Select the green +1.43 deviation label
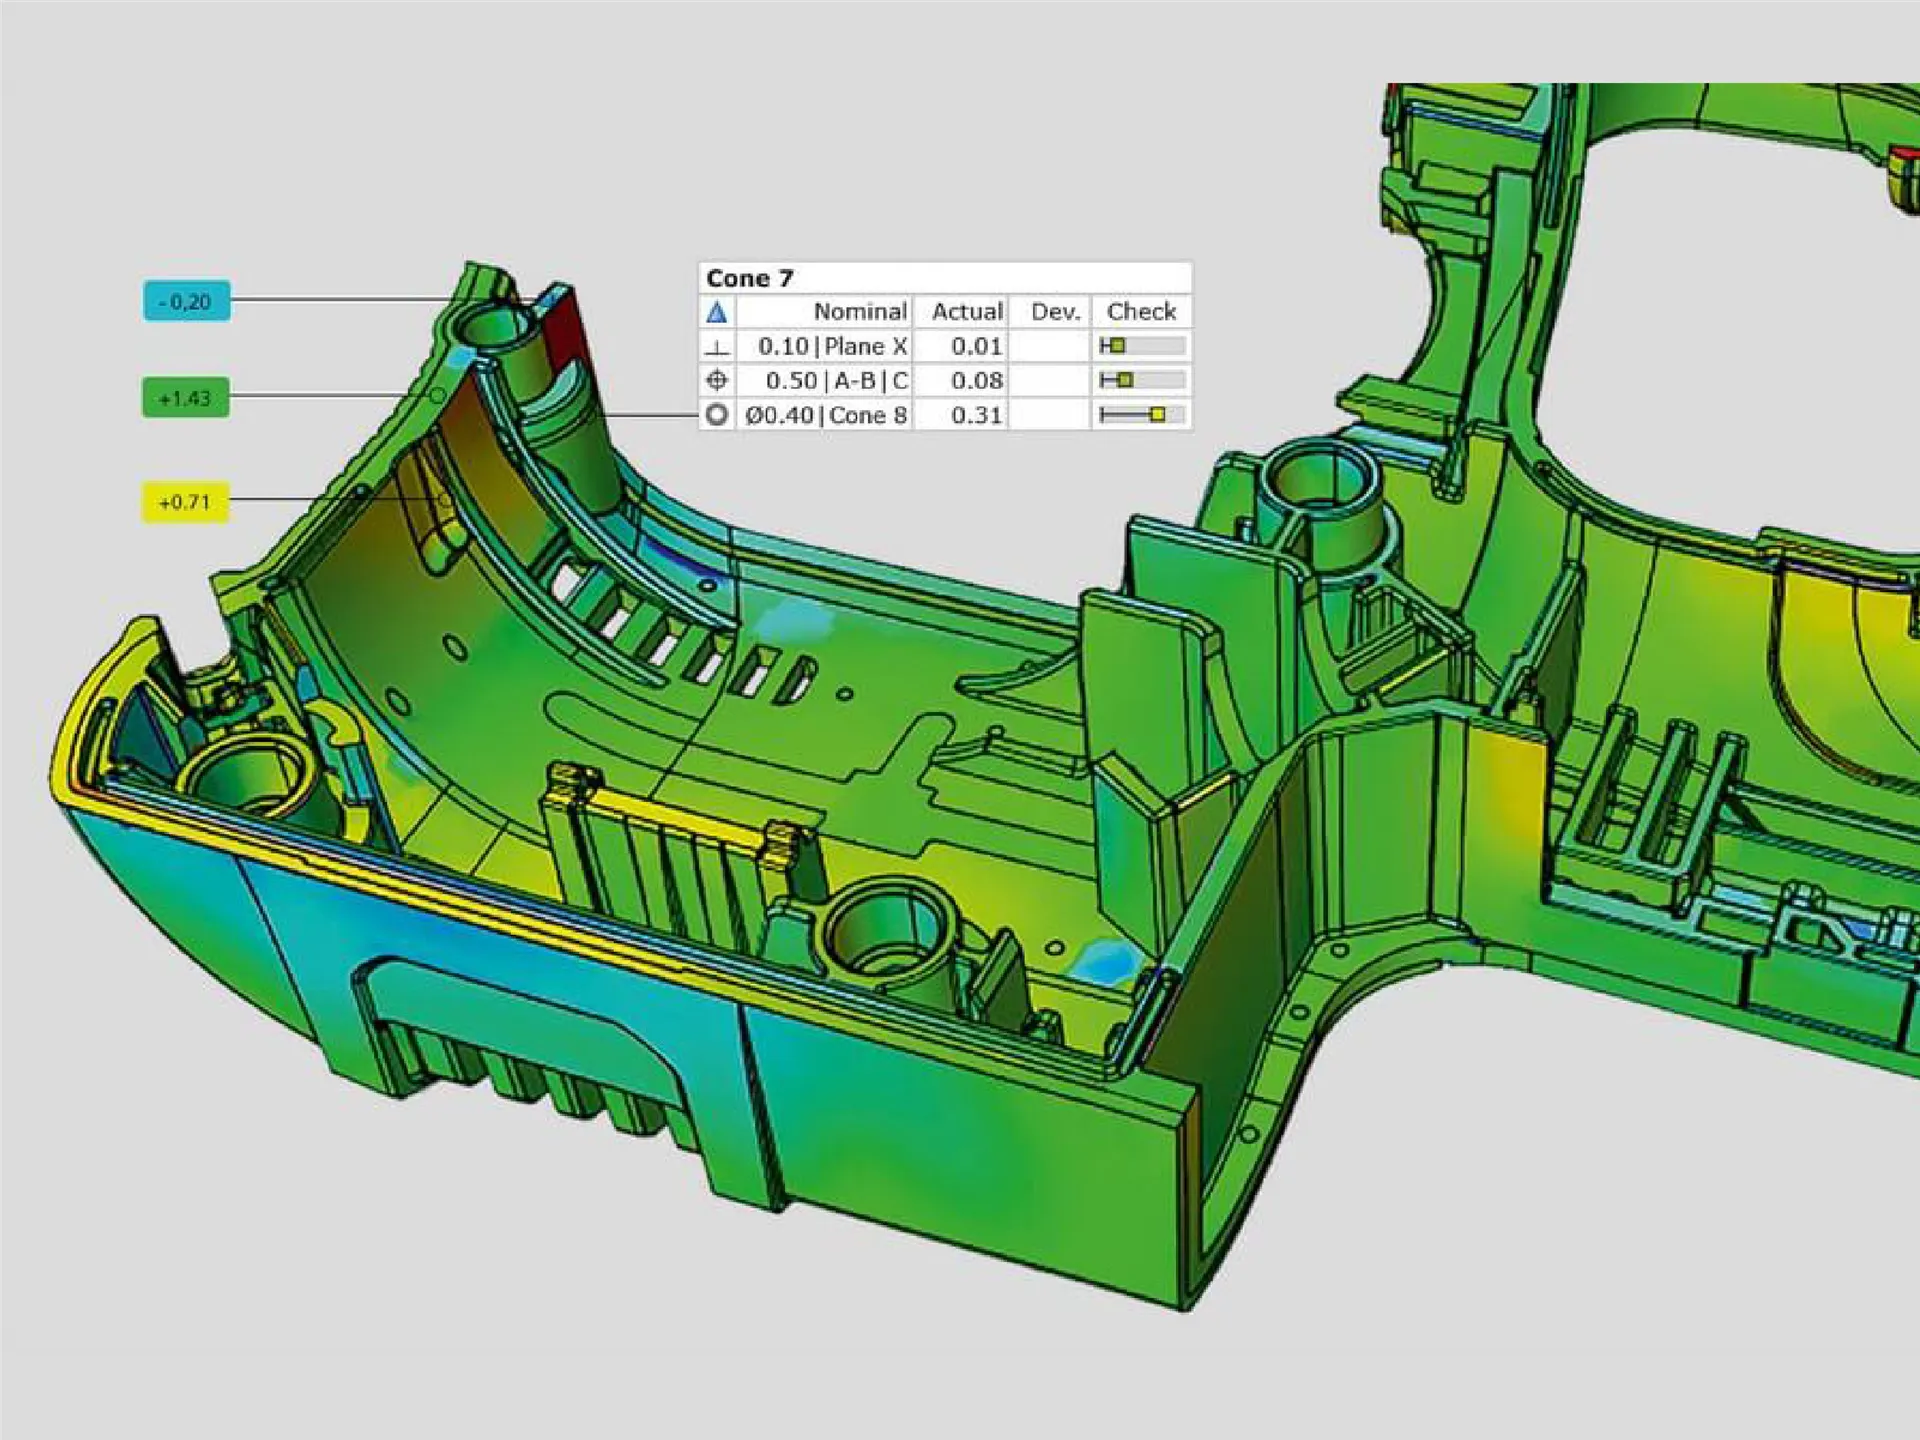 click(x=185, y=398)
